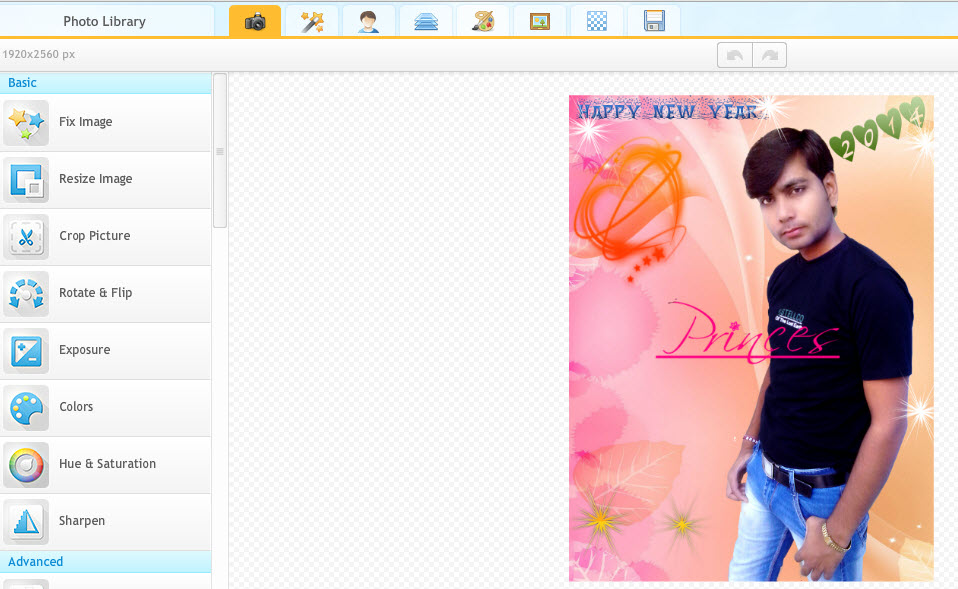Open the Layers panel icon
Screen dimensions: 958x589
click(426, 20)
